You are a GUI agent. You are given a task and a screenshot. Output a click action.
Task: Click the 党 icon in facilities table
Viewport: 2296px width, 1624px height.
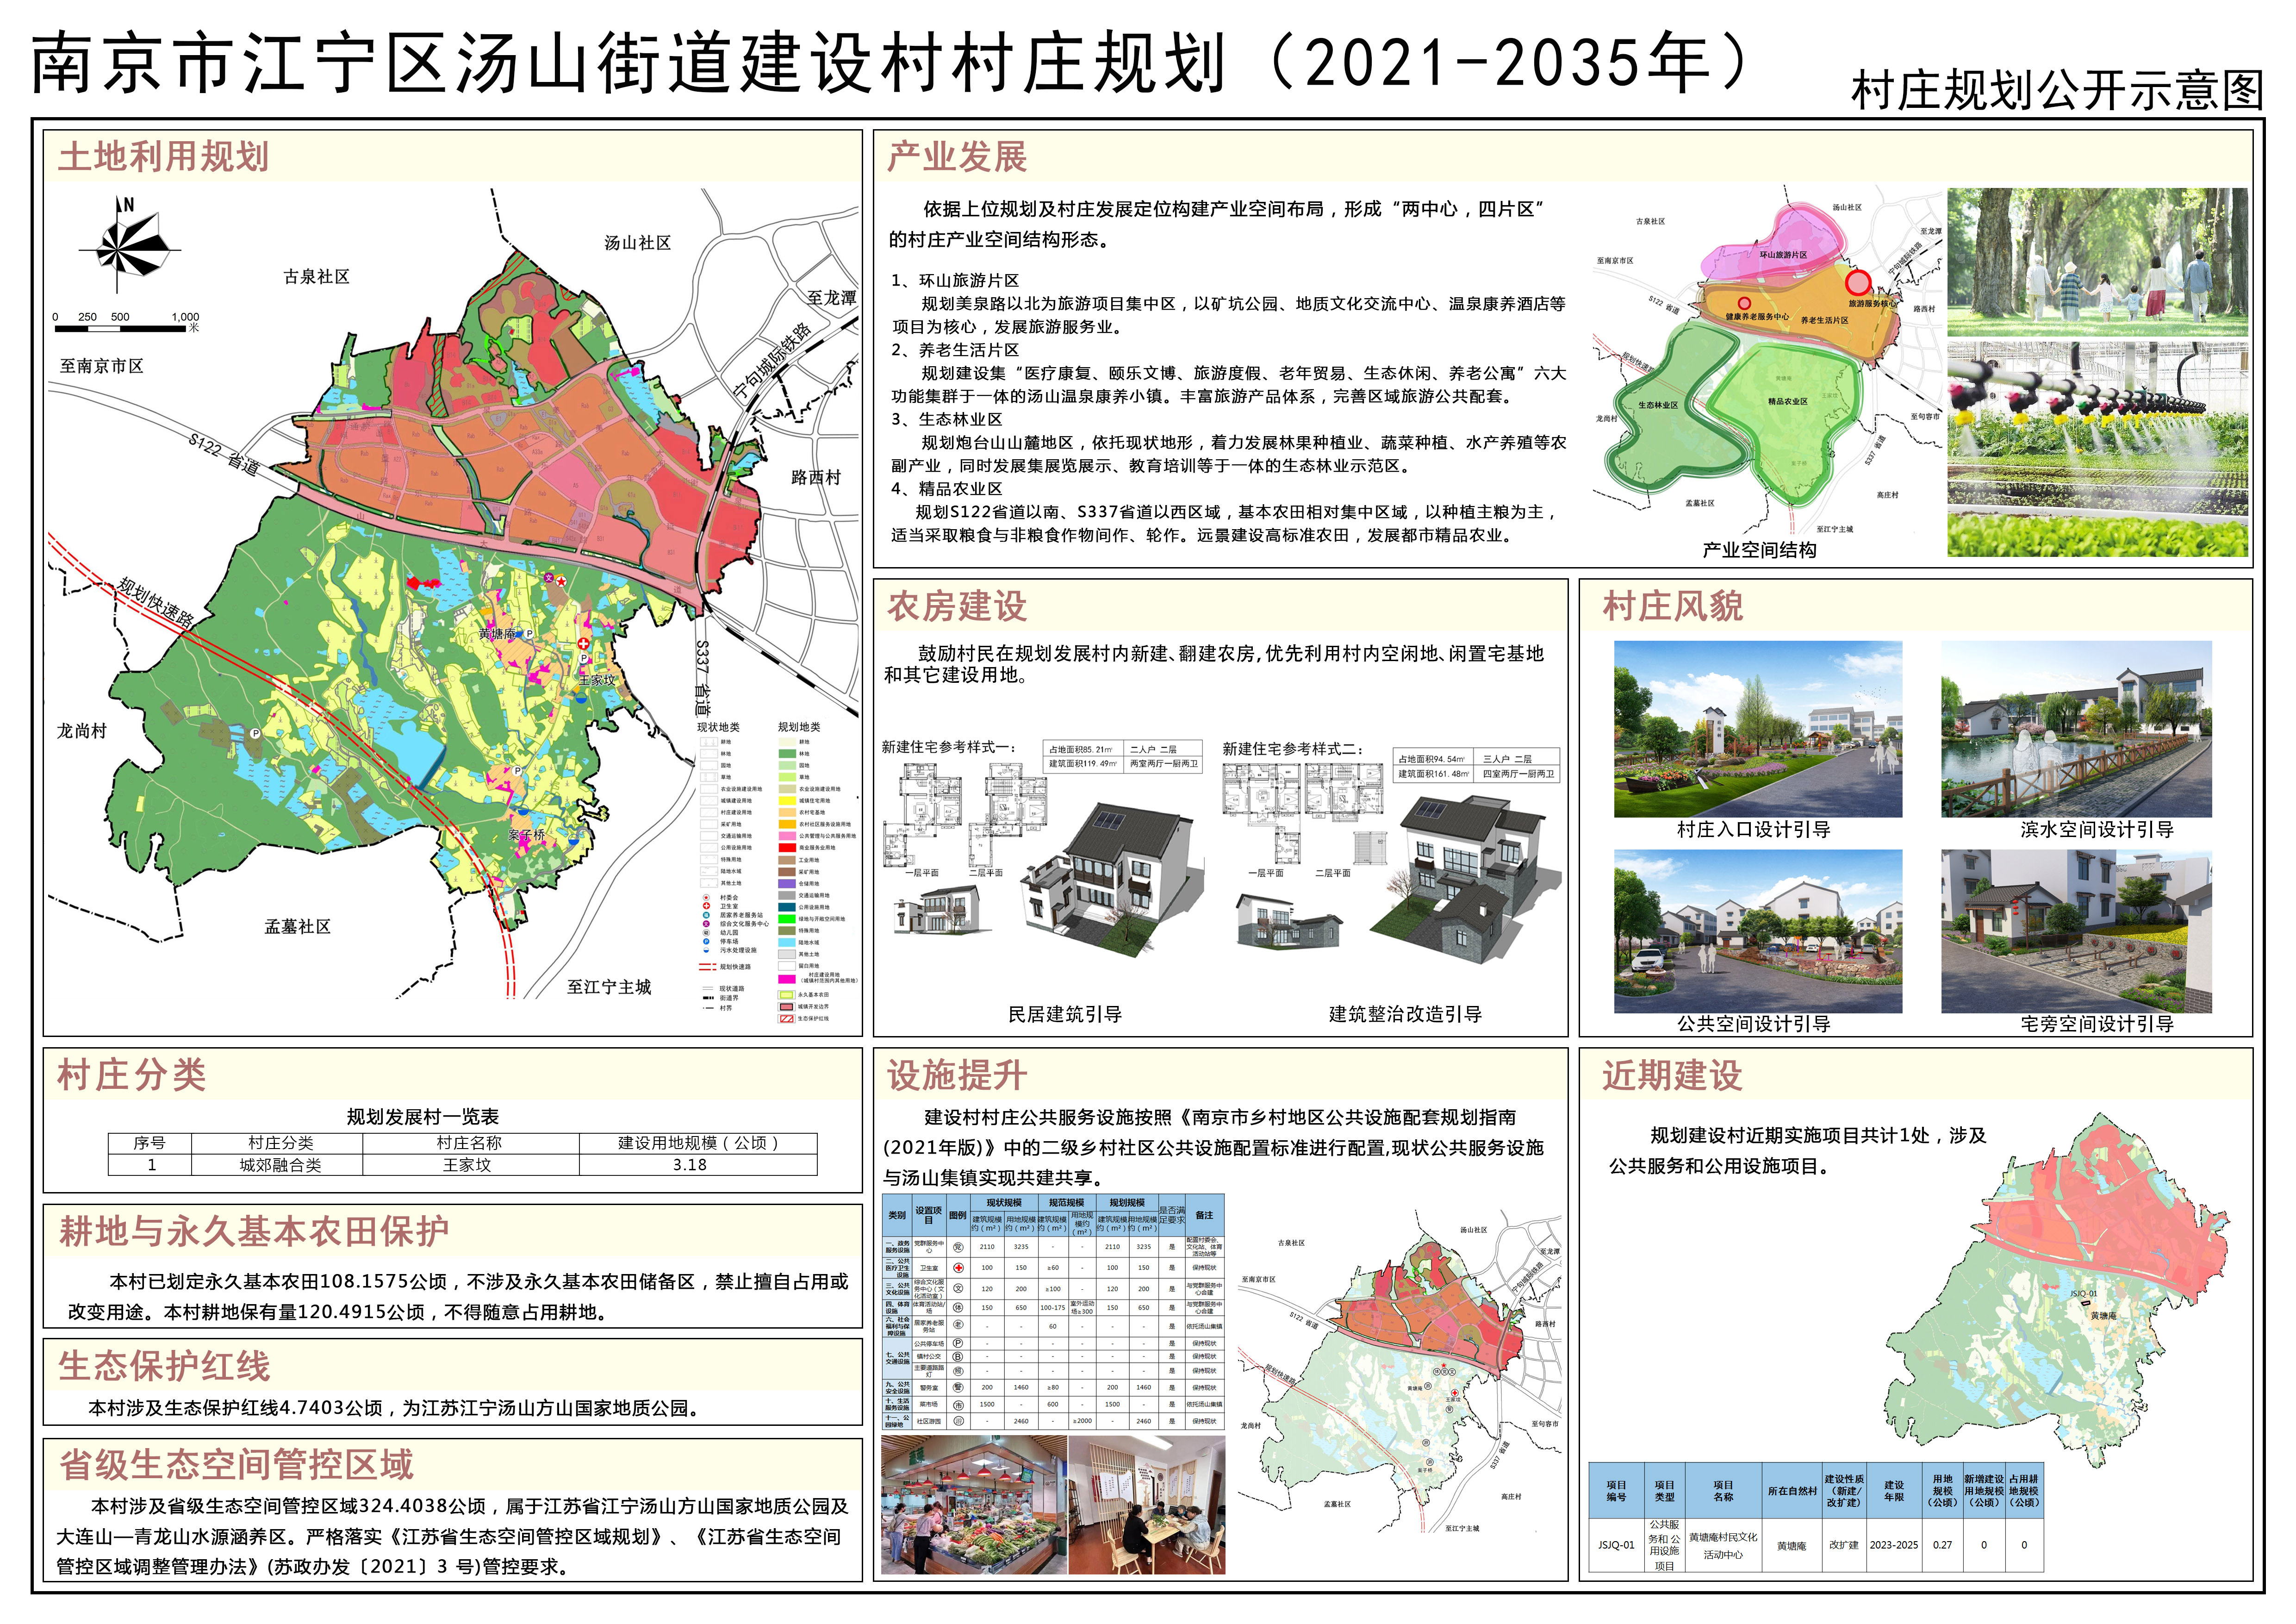pos(958,1247)
